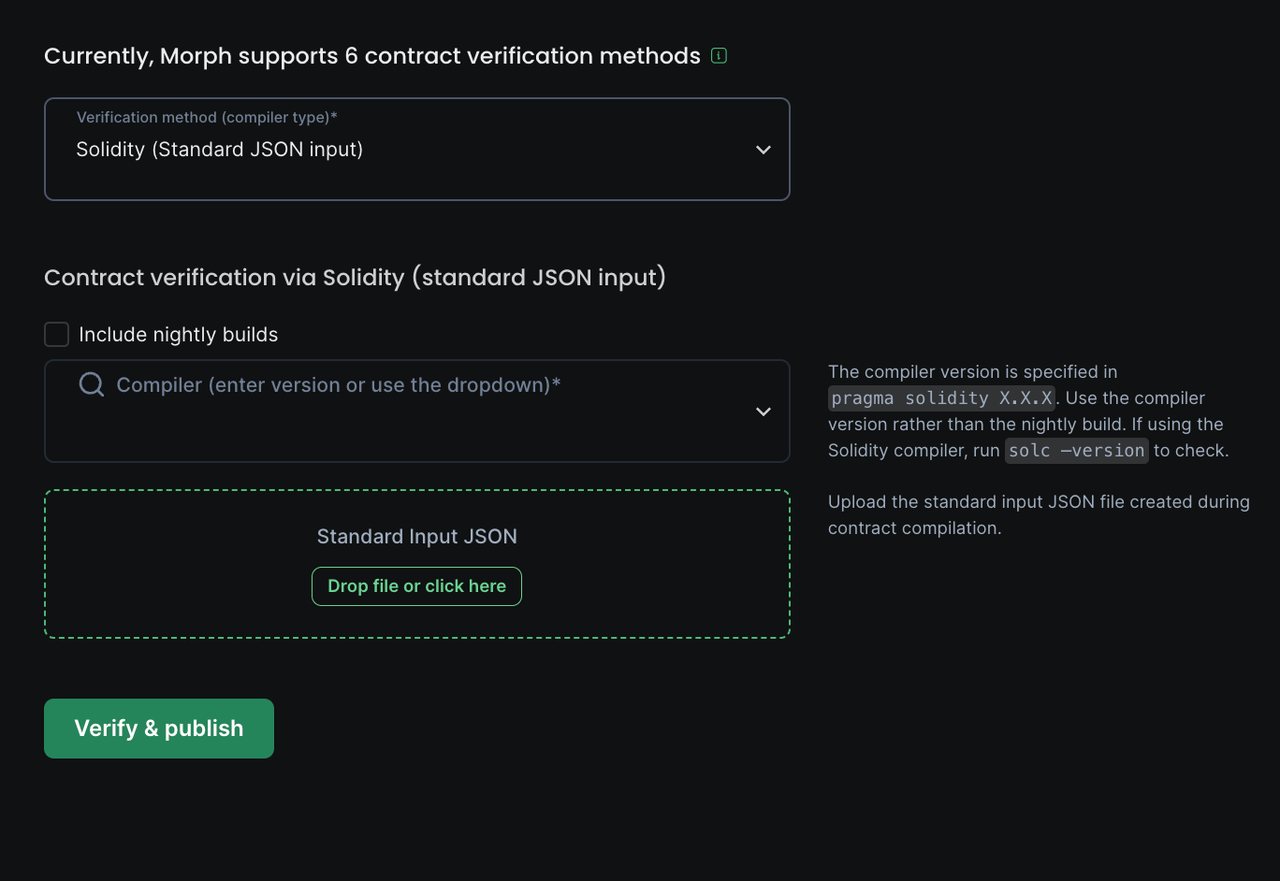
Task: Click the 'Verification method (compiler type)*' field label
Action: 207,118
